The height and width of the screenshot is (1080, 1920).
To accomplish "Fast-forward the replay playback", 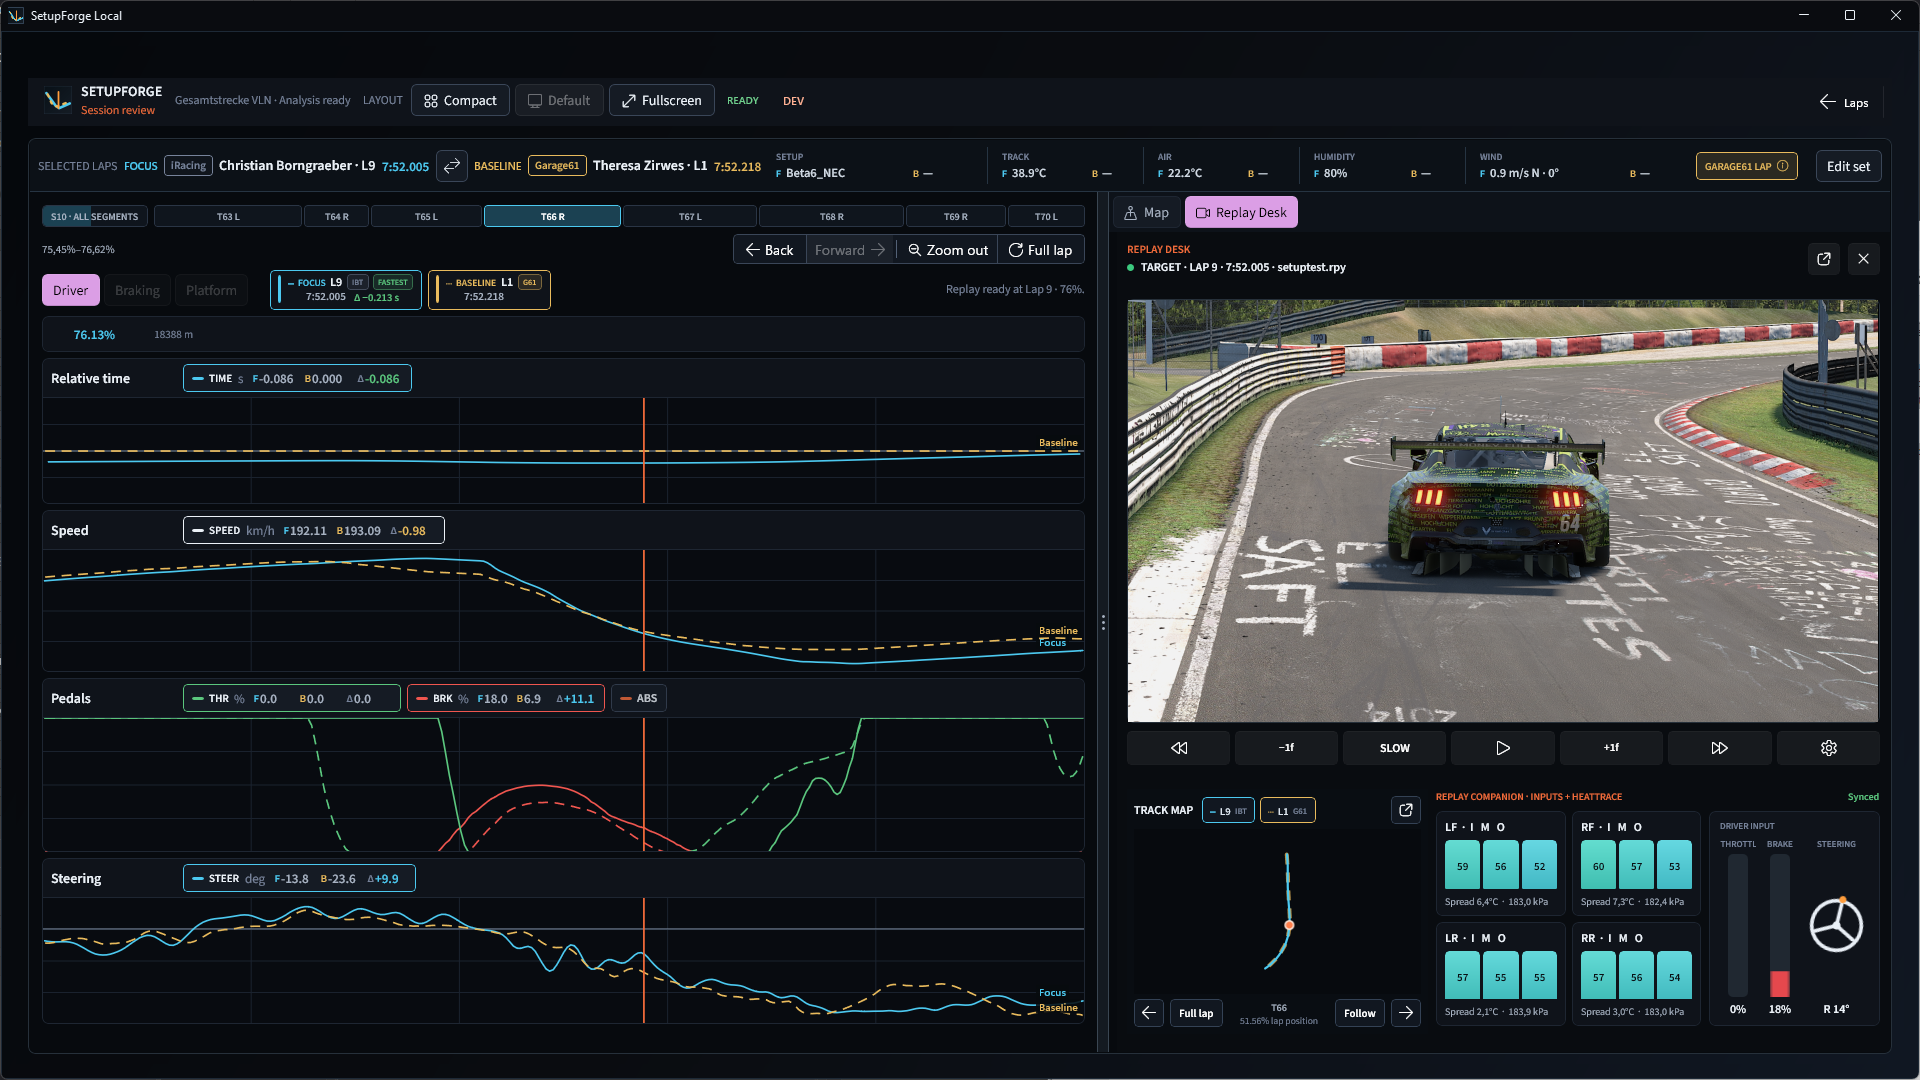I will [x=1720, y=748].
